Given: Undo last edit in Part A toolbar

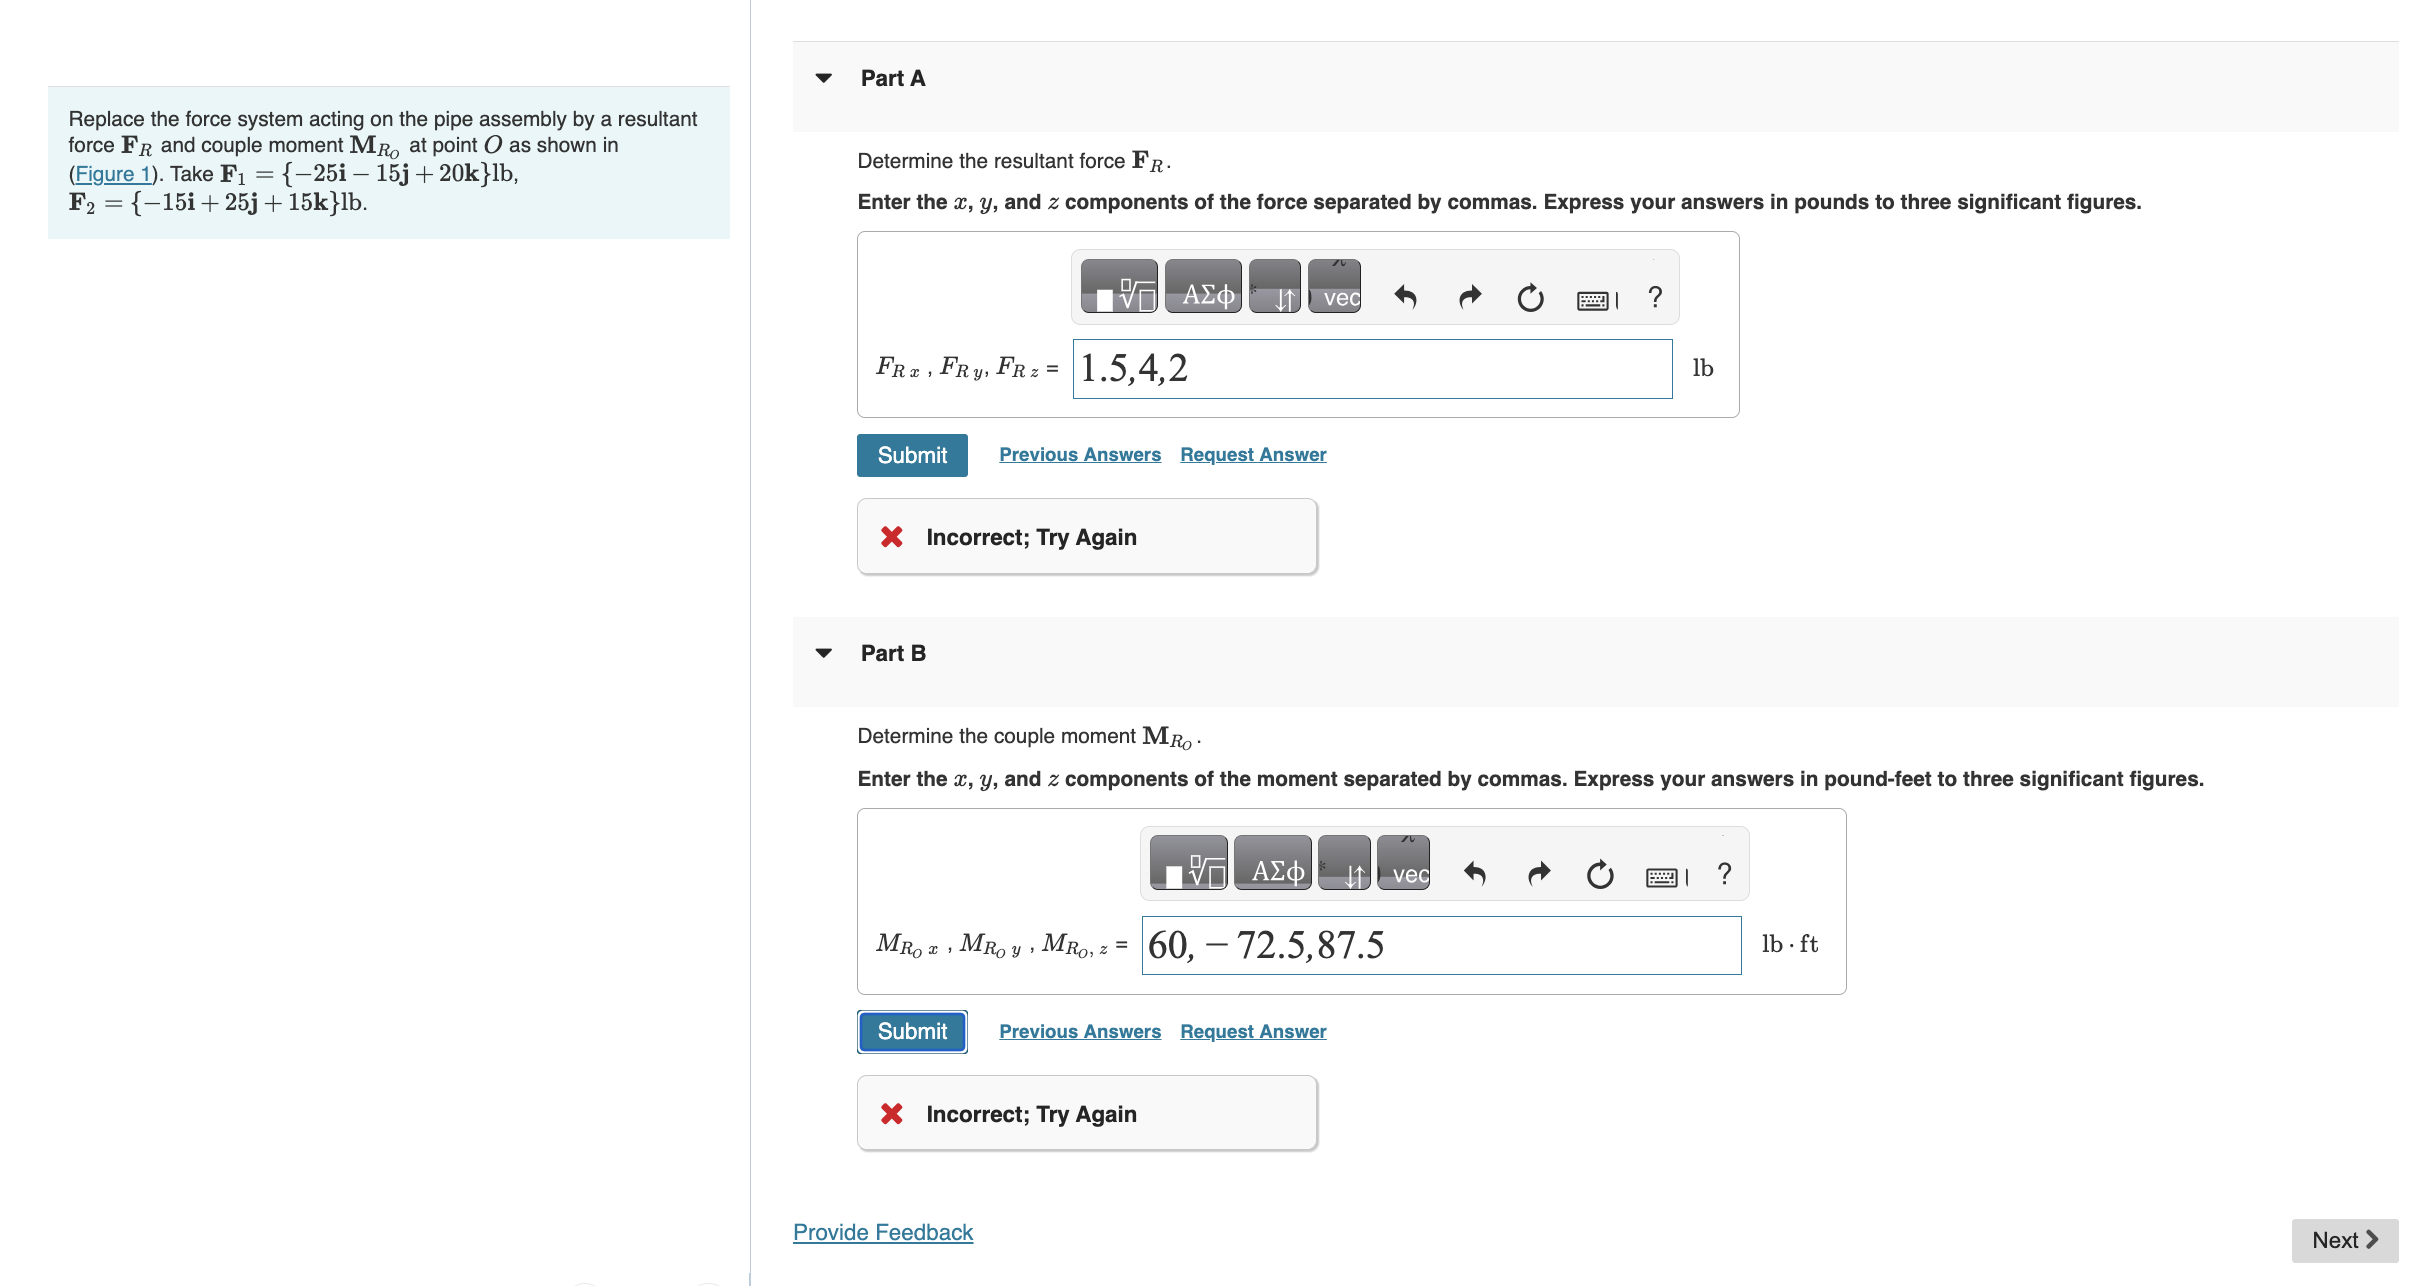Looking at the screenshot, I should [1405, 297].
